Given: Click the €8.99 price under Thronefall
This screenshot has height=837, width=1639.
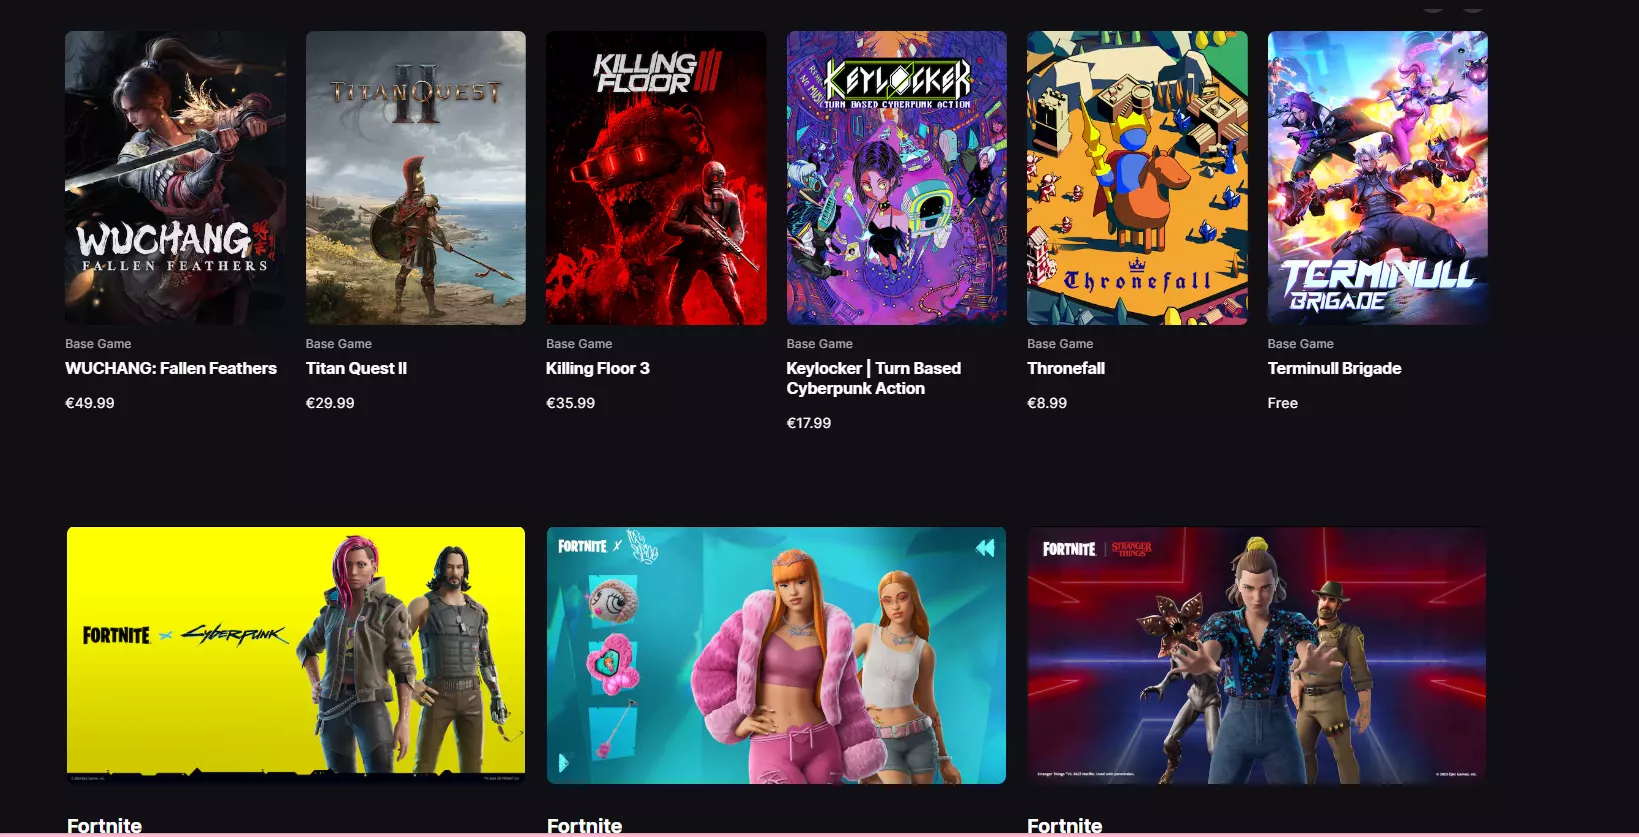Looking at the screenshot, I should click(1047, 403).
